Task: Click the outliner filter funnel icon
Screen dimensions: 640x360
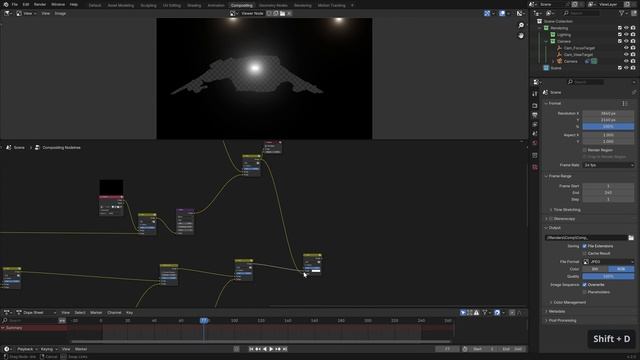Action: (x=622, y=13)
